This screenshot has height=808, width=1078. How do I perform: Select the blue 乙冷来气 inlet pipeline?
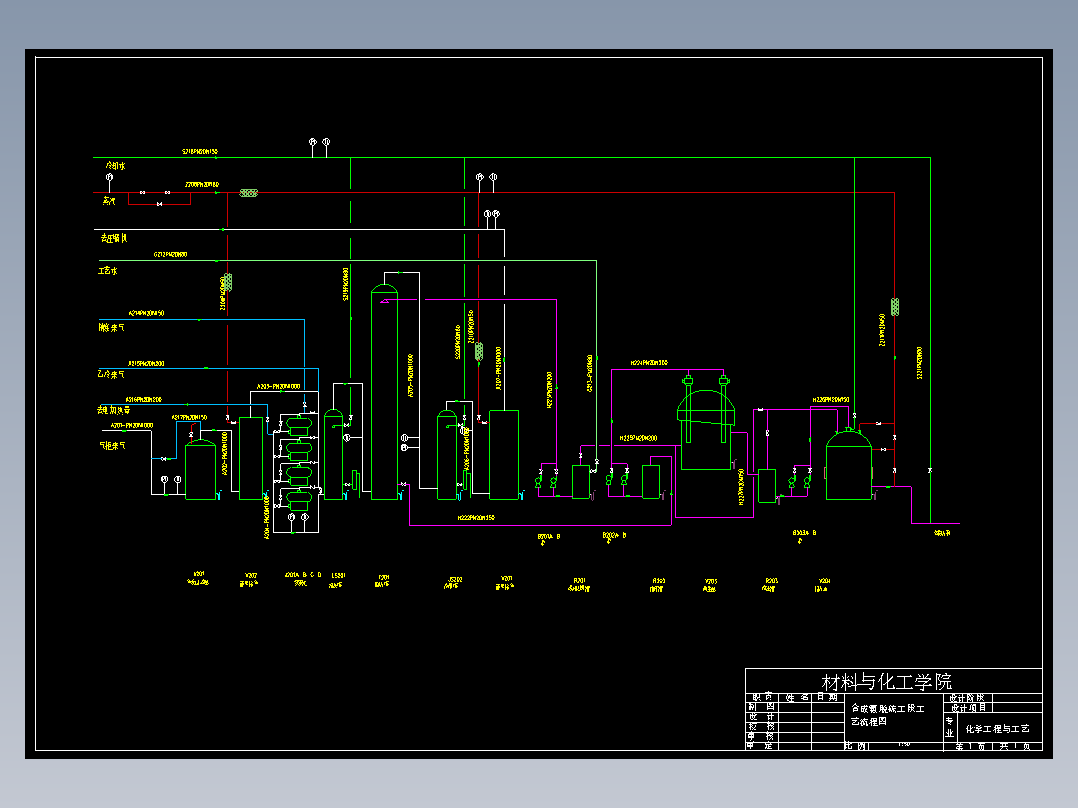tap(208, 369)
